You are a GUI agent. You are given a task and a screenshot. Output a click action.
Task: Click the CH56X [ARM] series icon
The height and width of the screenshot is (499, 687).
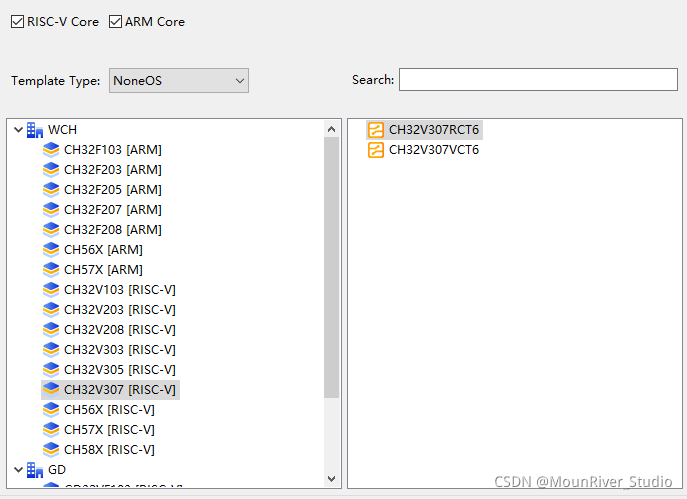(51, 250)
